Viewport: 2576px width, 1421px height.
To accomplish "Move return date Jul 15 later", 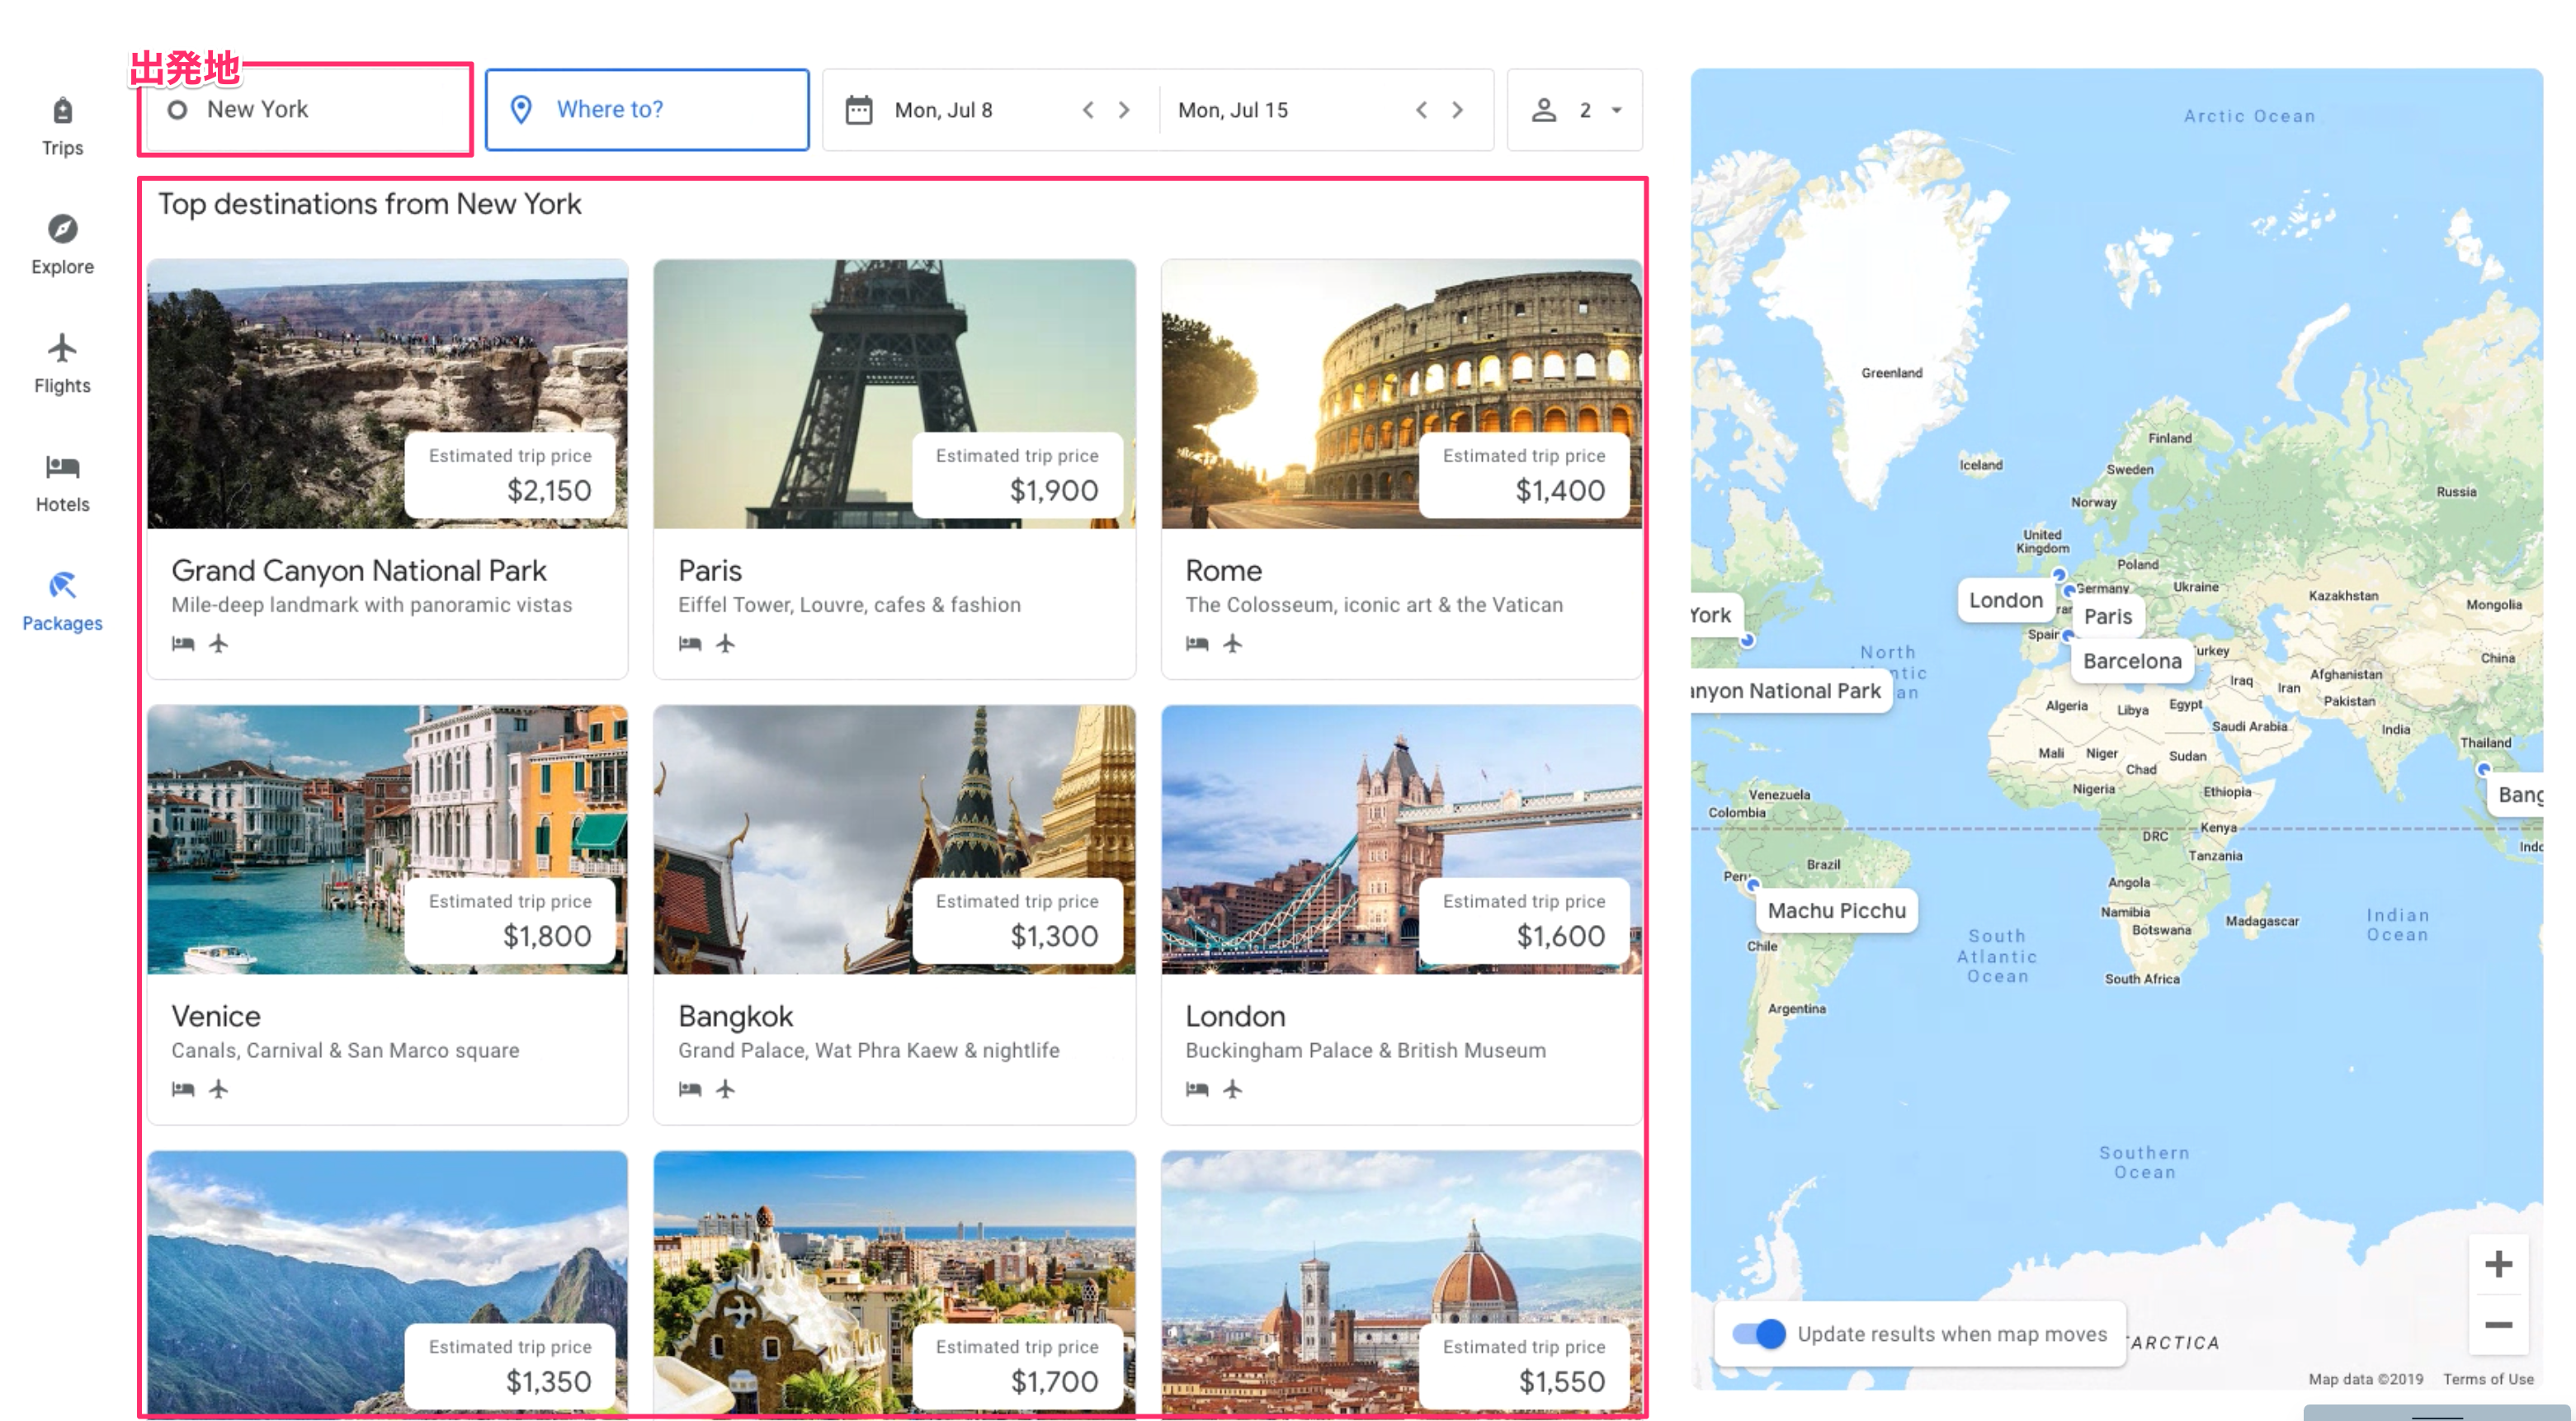I will point(1457,110).
